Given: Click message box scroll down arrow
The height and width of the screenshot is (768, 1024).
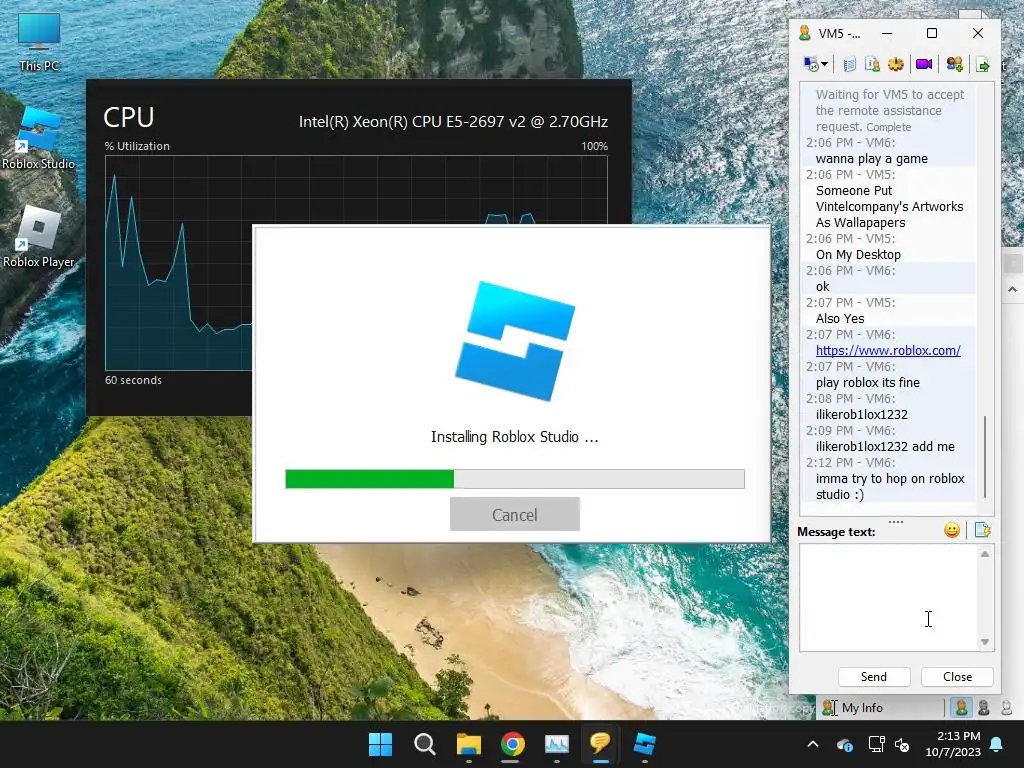Looking at the screenshot, I should [985, 642].
